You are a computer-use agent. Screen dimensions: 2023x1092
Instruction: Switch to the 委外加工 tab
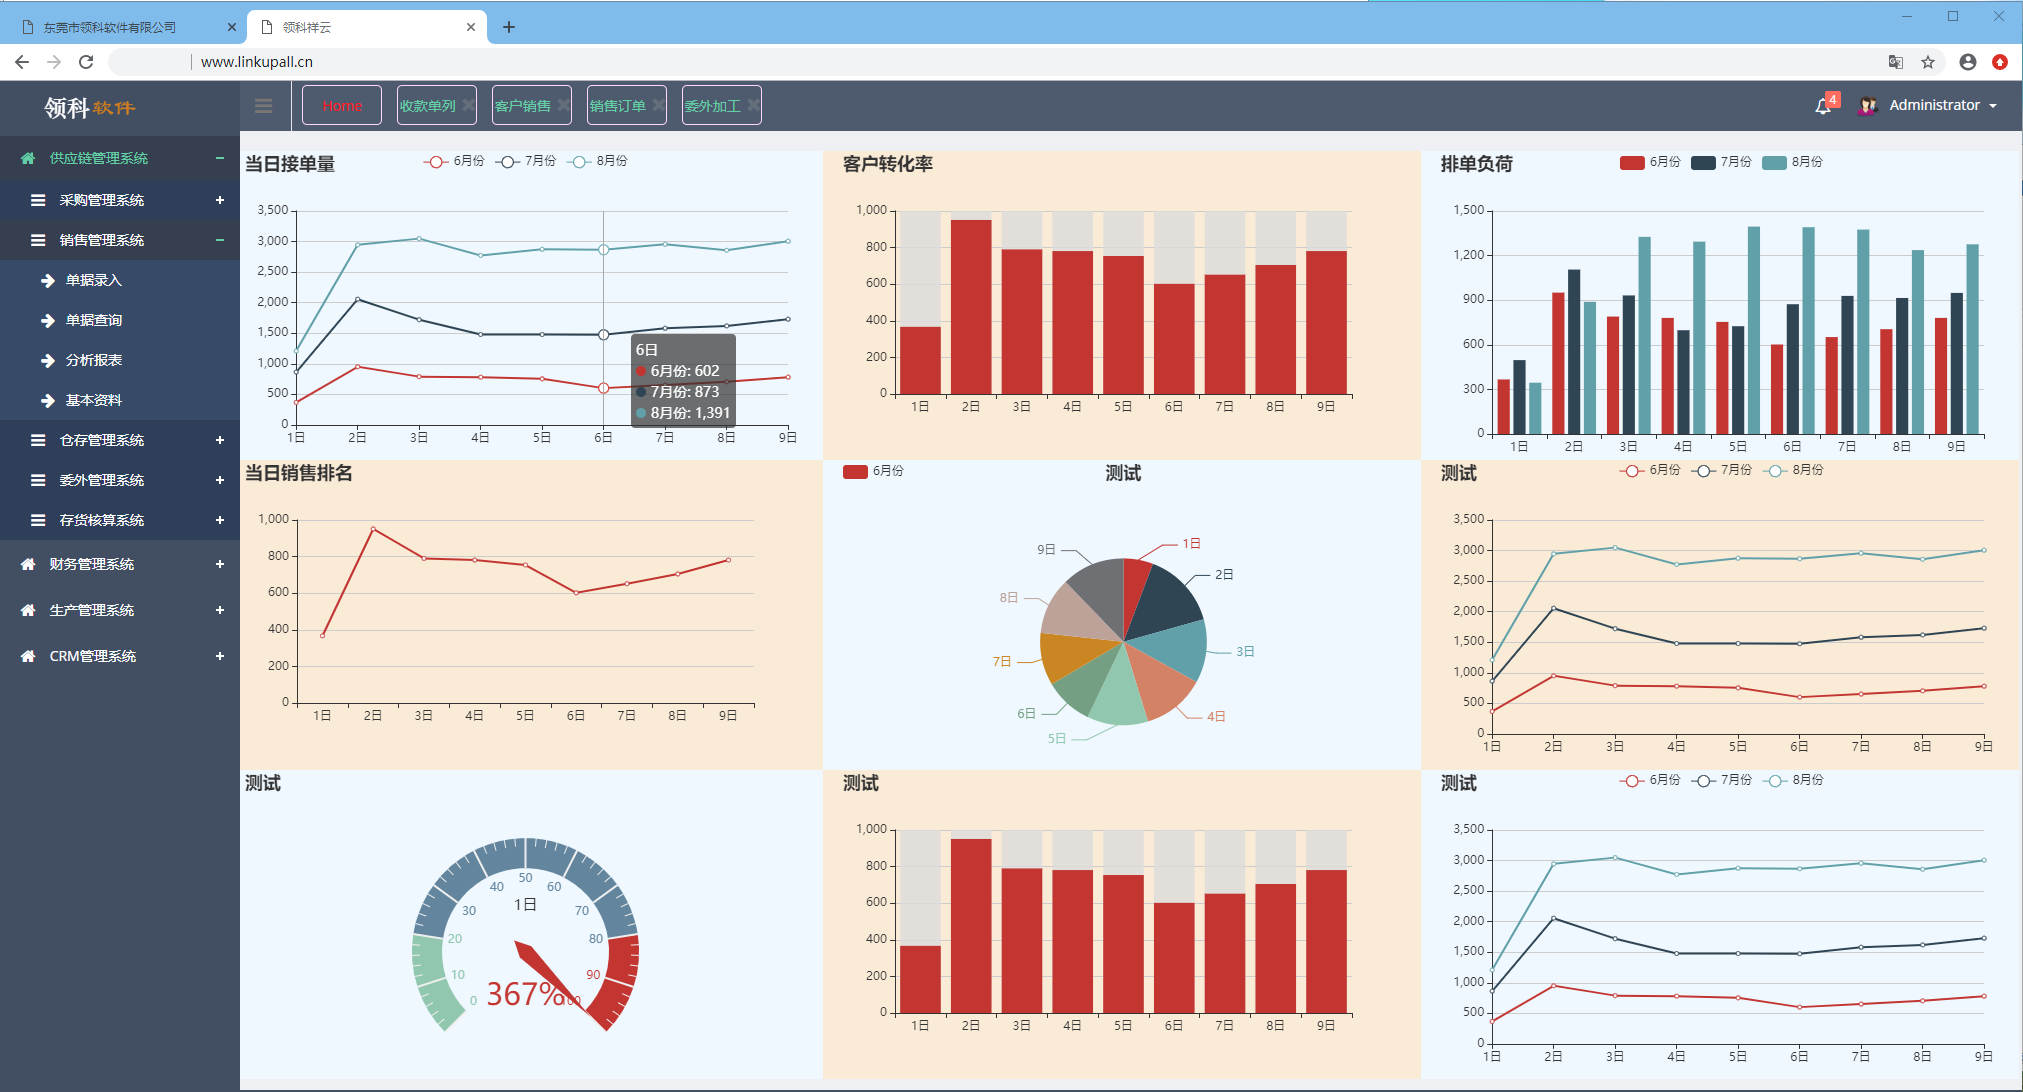(x=713, y=105)
